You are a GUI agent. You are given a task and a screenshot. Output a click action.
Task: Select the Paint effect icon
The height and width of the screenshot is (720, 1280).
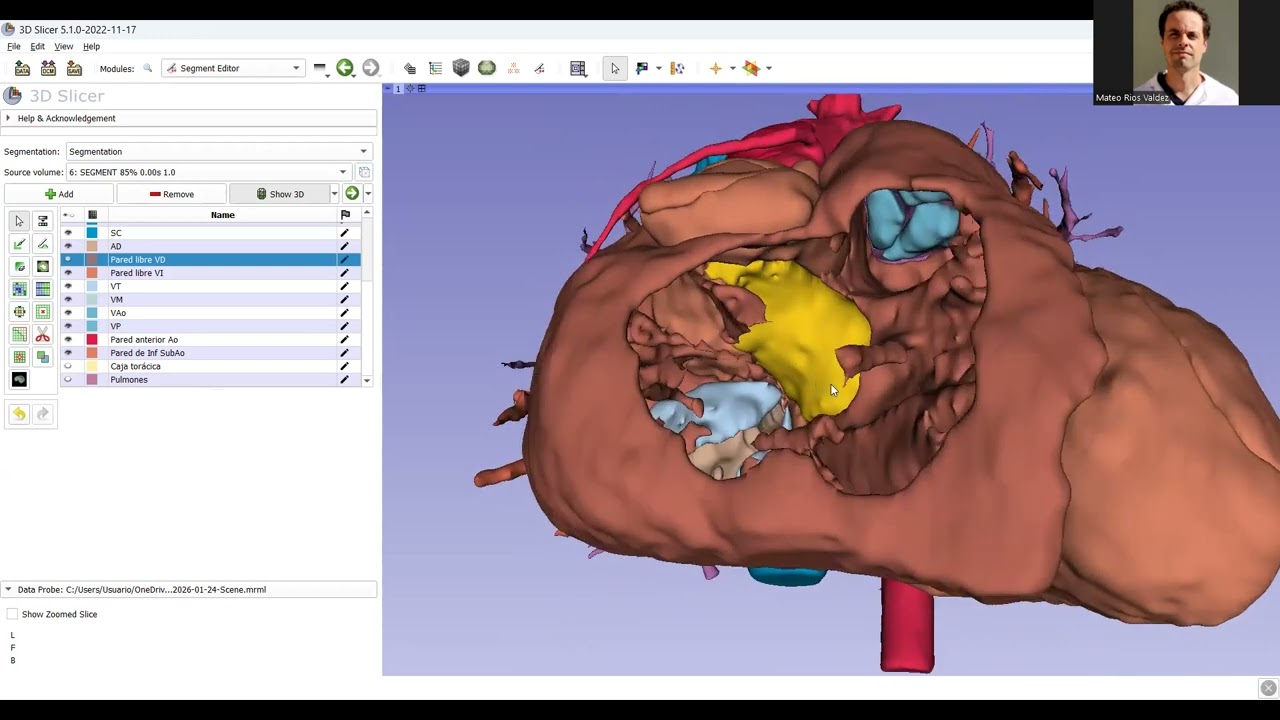(19, 243)
